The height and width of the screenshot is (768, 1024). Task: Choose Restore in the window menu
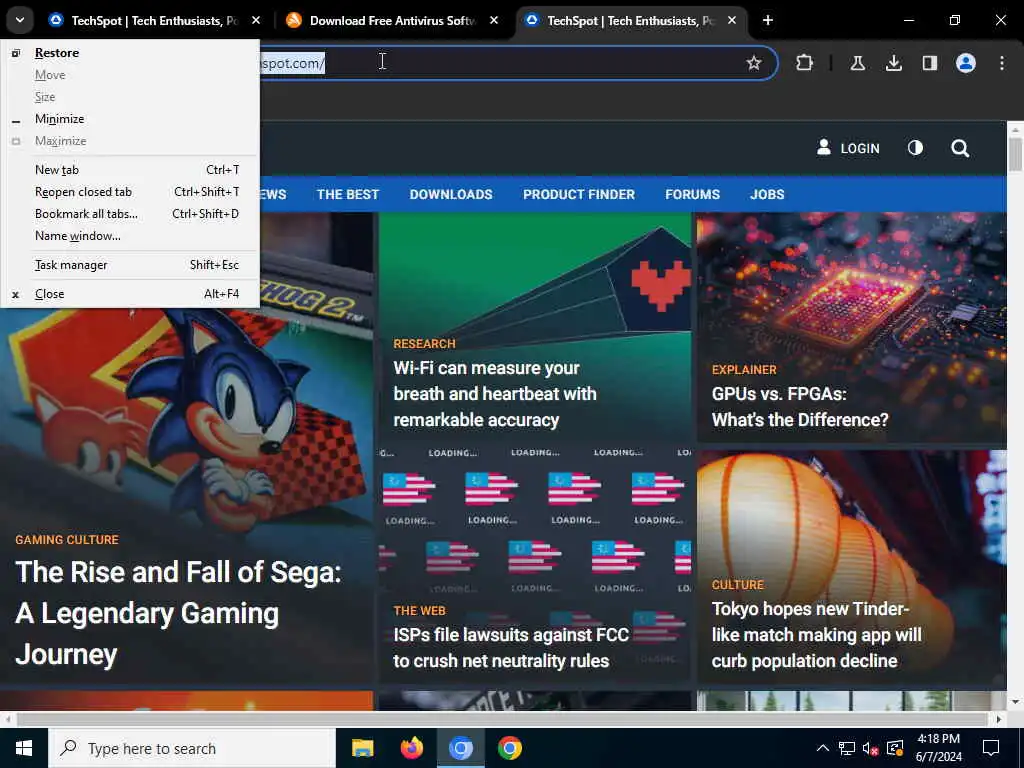coord(130,53)
